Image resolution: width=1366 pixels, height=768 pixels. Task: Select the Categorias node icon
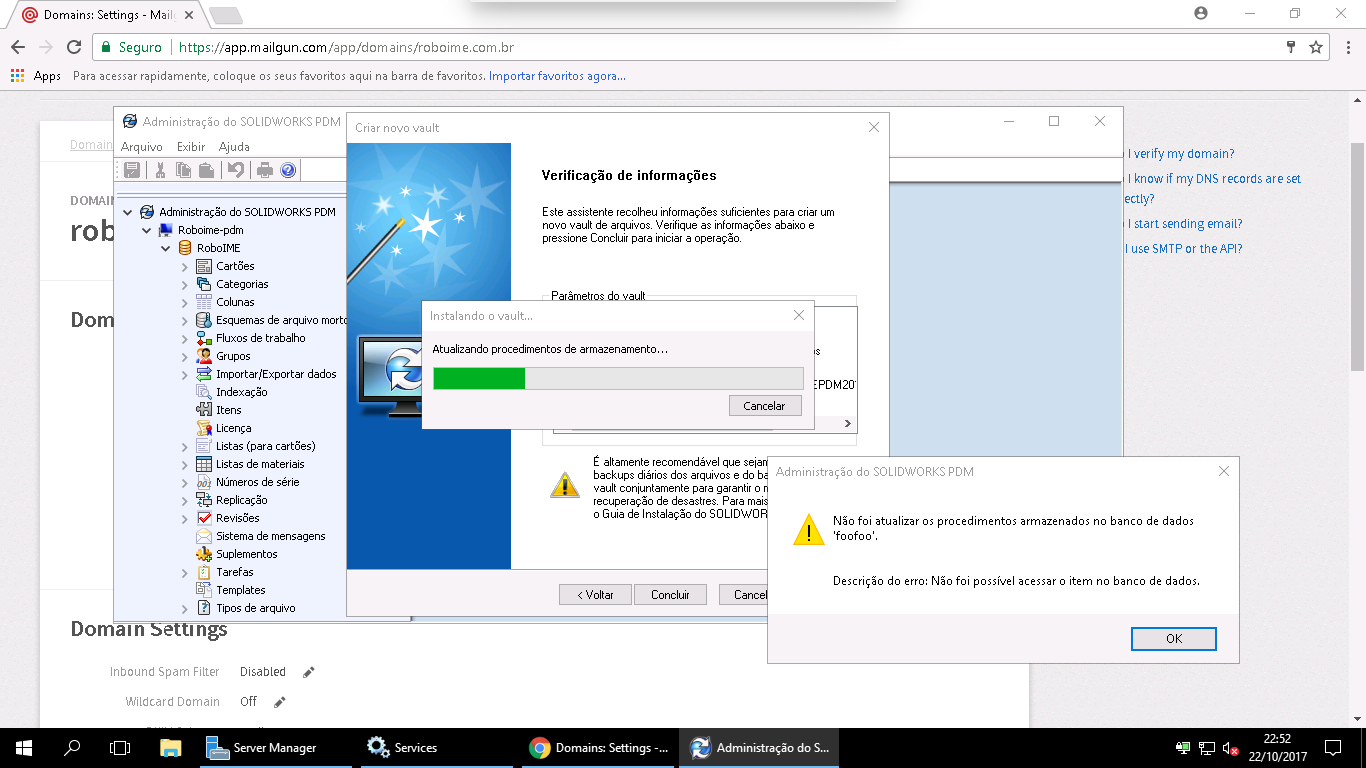click(x=204, y=284)
